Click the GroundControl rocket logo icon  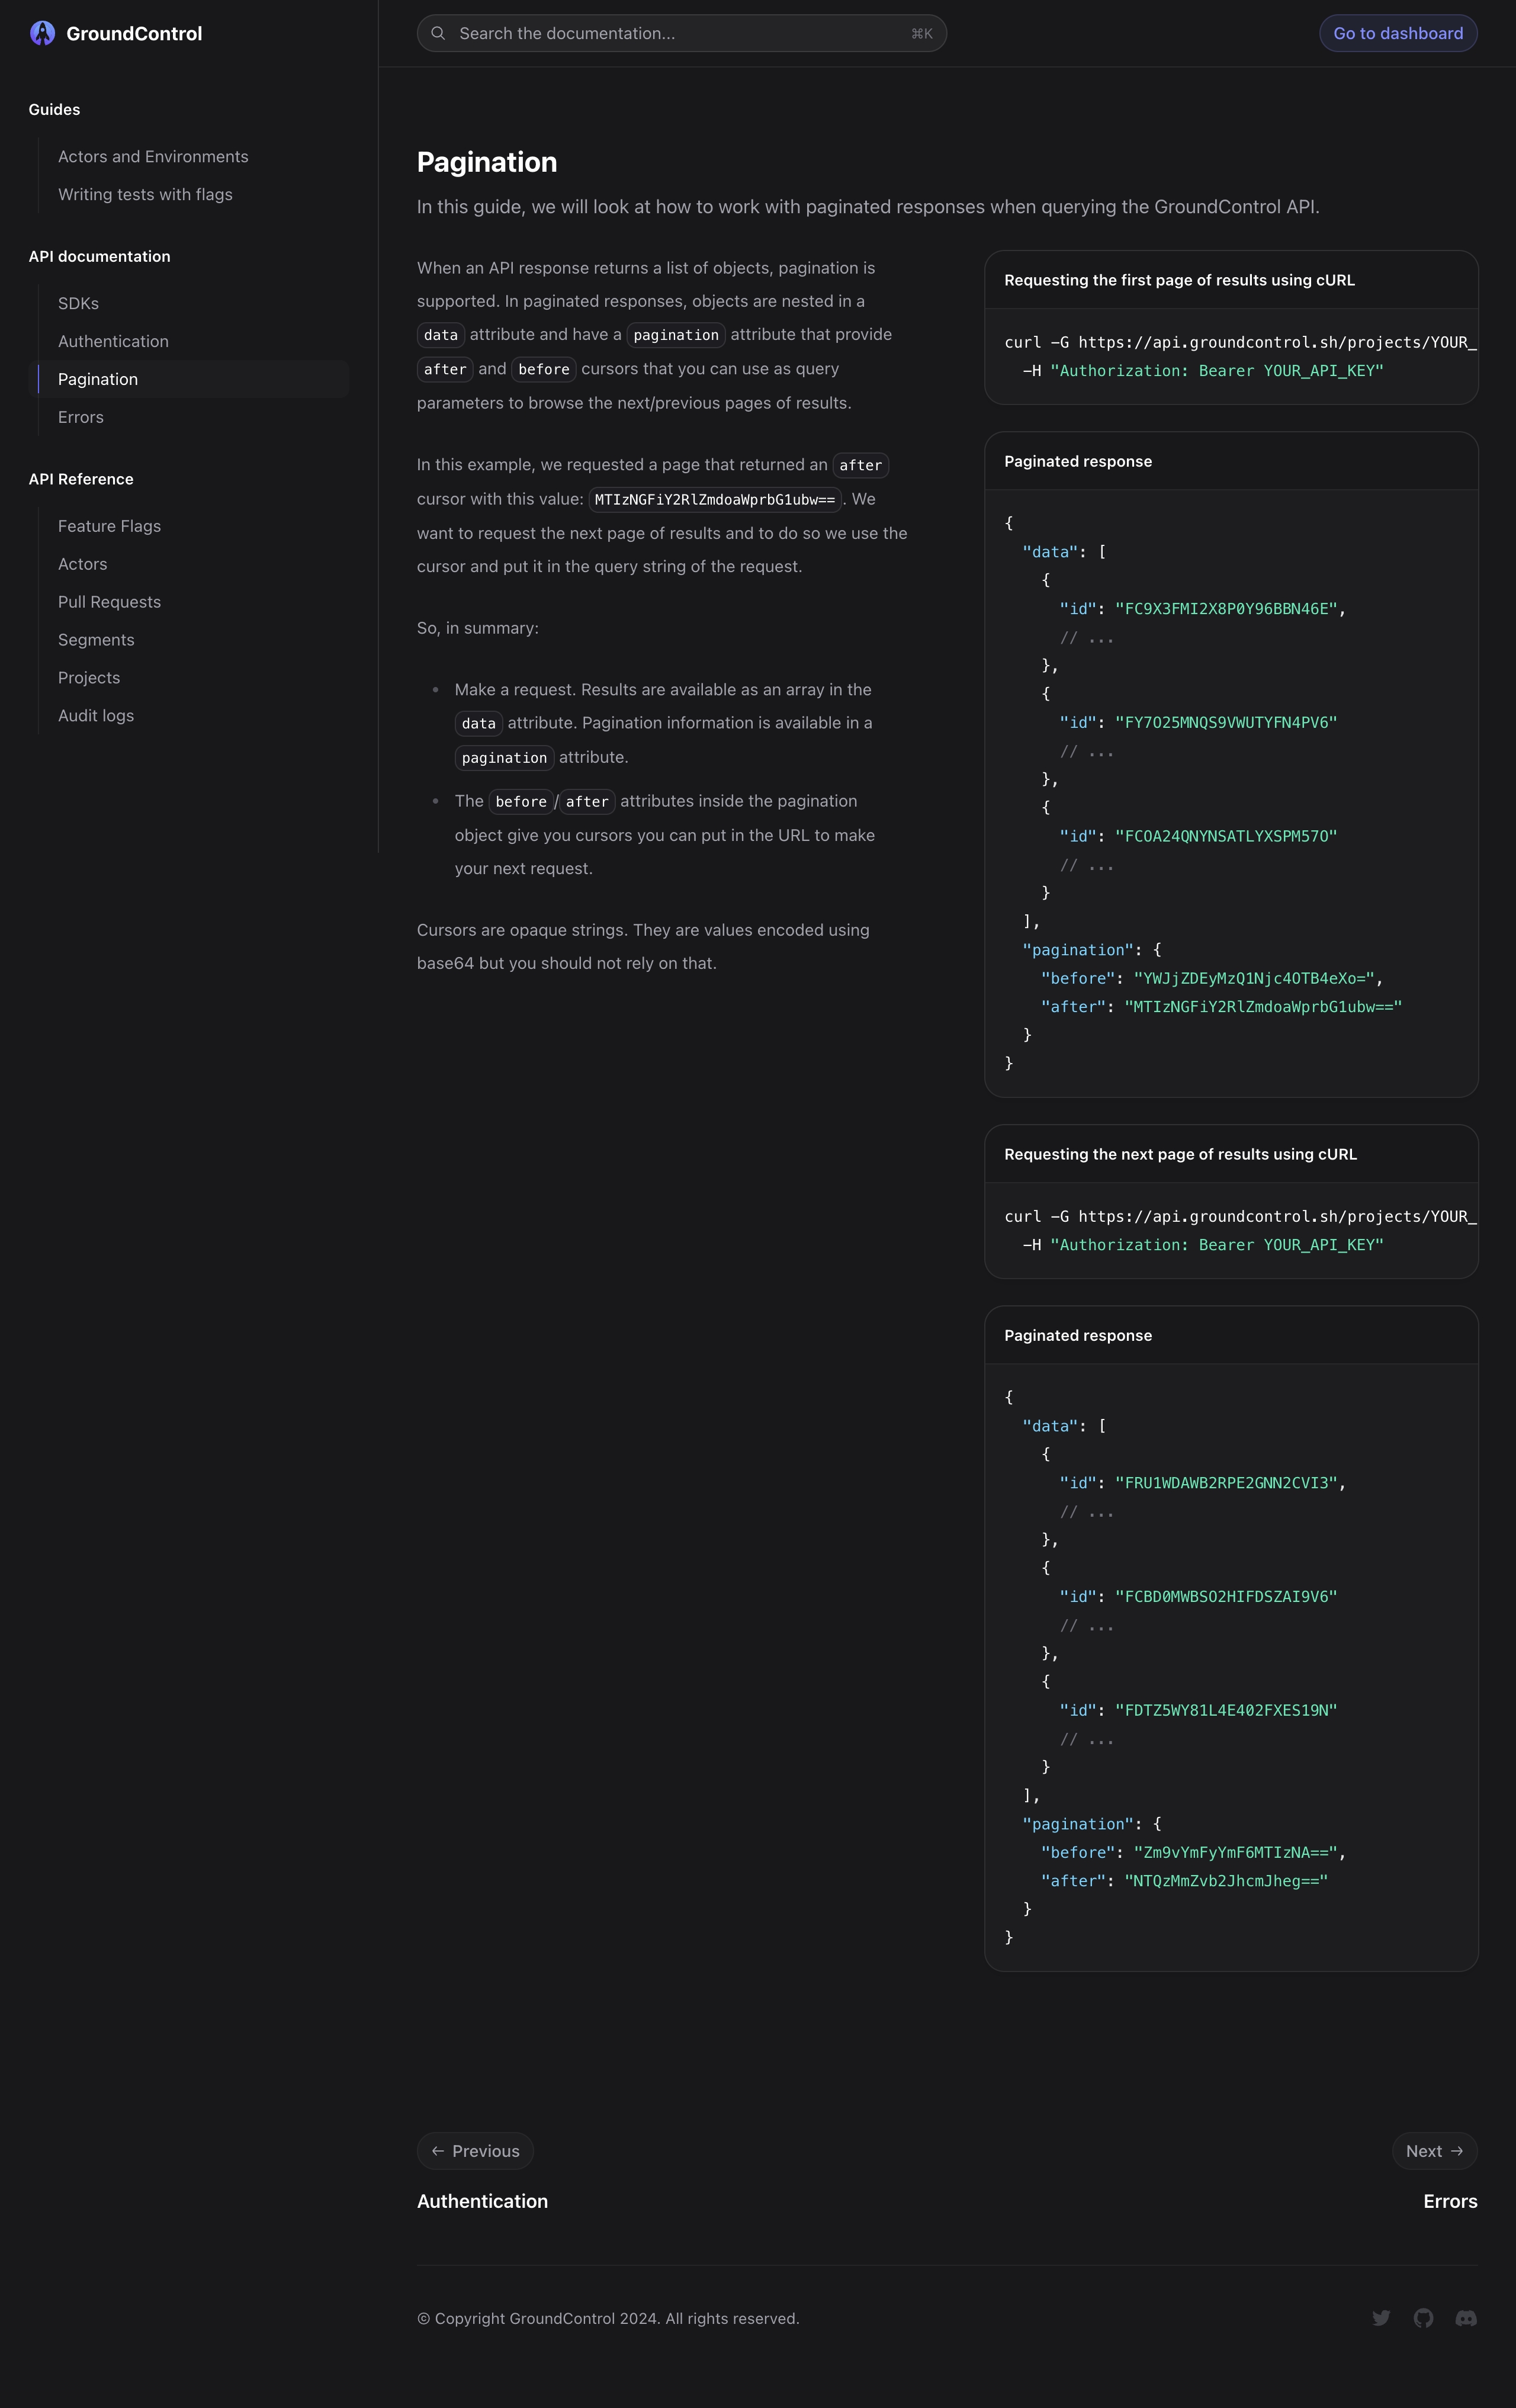pos(42,33)
